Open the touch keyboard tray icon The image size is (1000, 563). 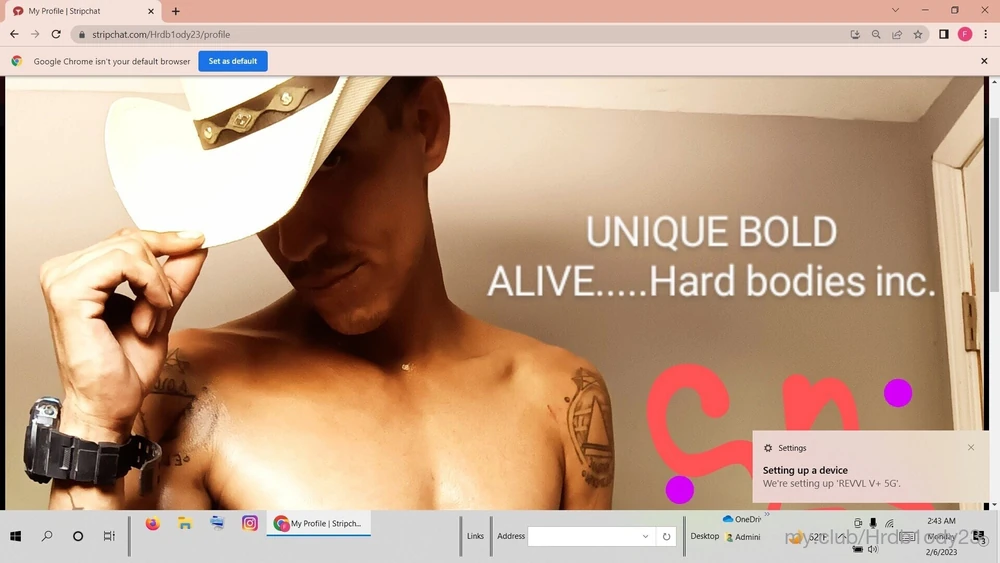click(x=908, y=536)
